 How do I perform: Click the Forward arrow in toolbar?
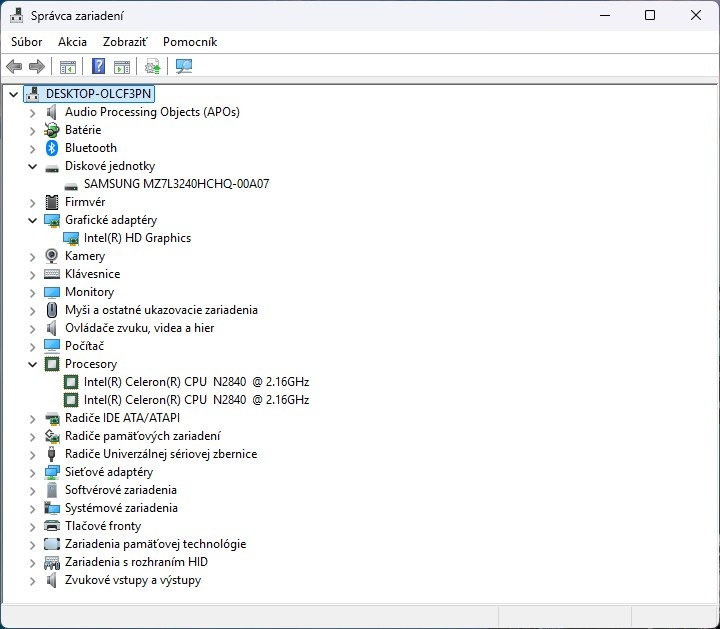(x=37, y=67)
